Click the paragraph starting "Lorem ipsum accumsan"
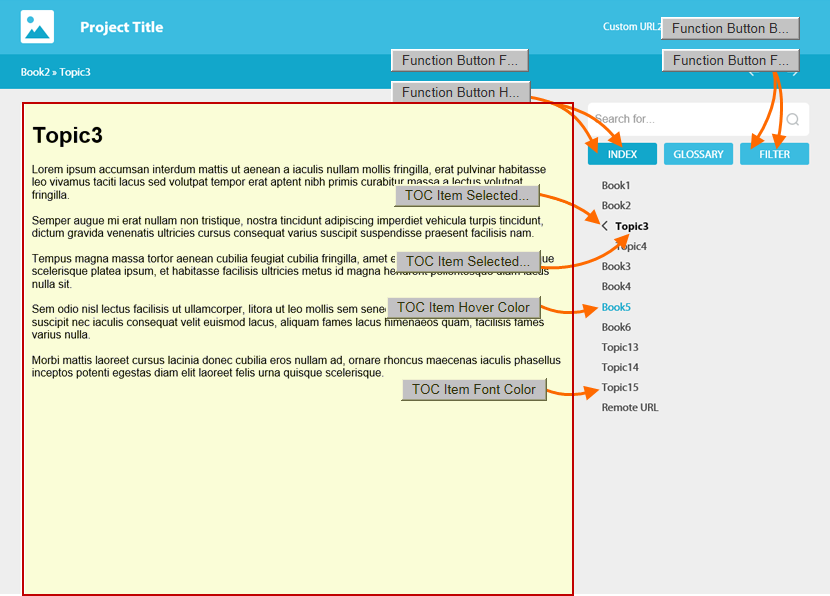Viewport: 830px width, 596px height. [x=288, y=182]
